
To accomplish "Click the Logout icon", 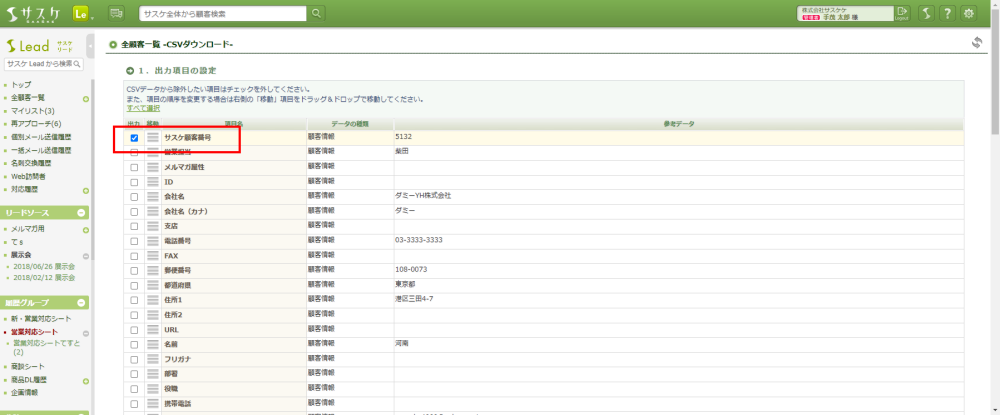I will pos(902,13).
